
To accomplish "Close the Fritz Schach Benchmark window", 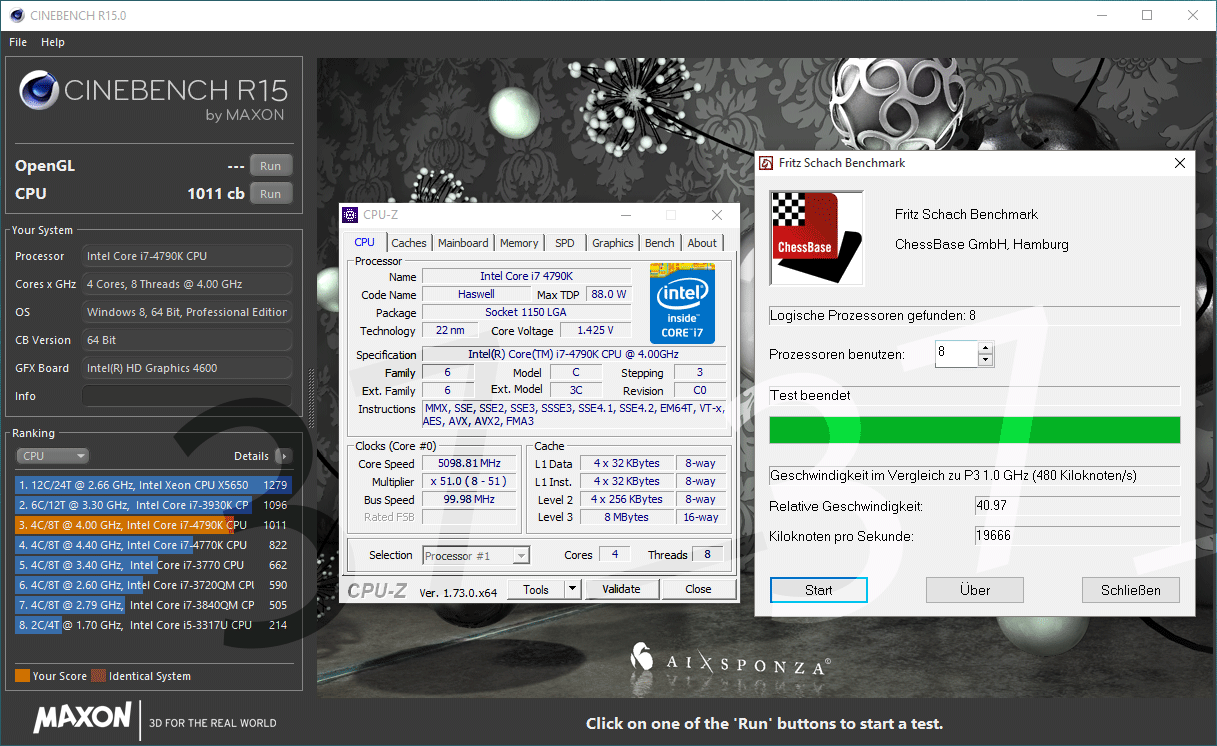I will [1180, 163].
